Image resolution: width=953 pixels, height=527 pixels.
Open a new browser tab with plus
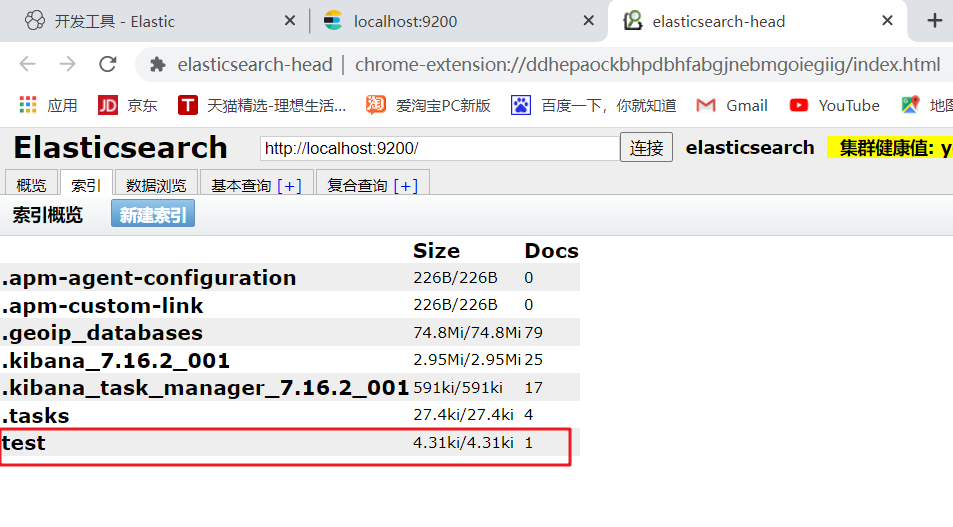coord(935,21)
